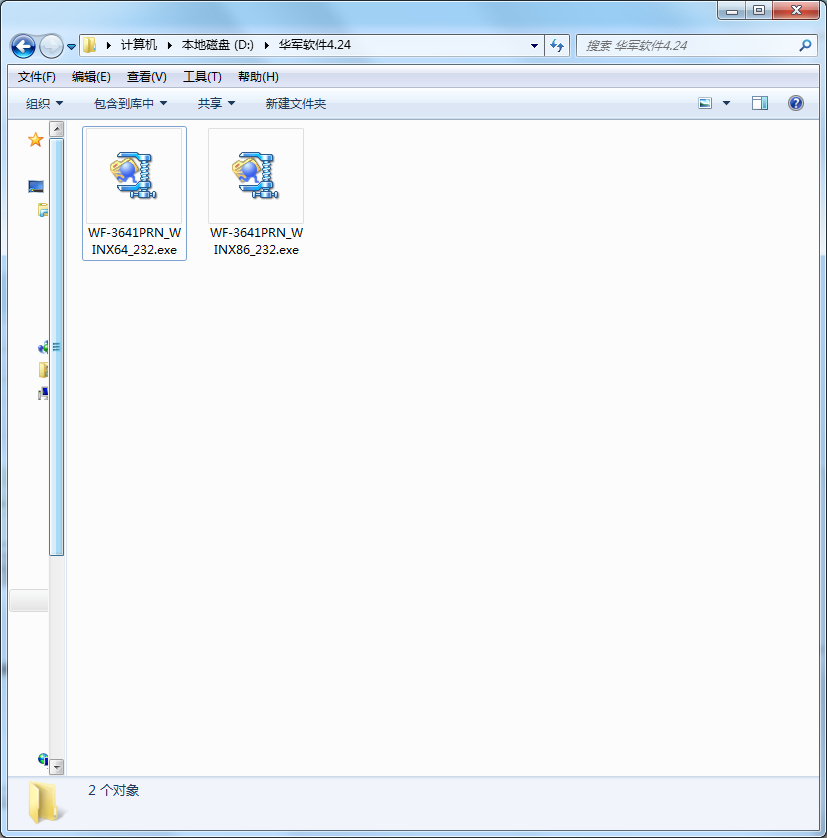Close the Explorer window
This screenshot has width=827, height=838.
pyautogui.click(x=796, y=11)
